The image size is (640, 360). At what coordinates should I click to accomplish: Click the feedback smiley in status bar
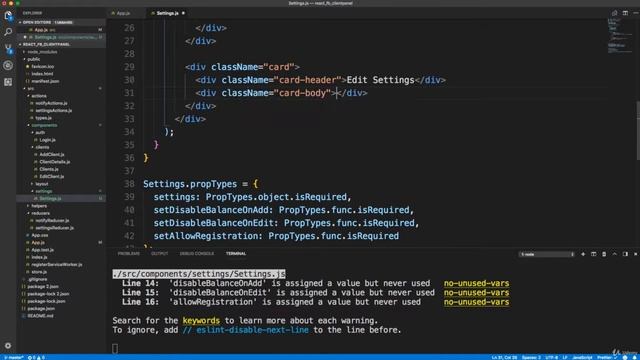pos(625,357)
